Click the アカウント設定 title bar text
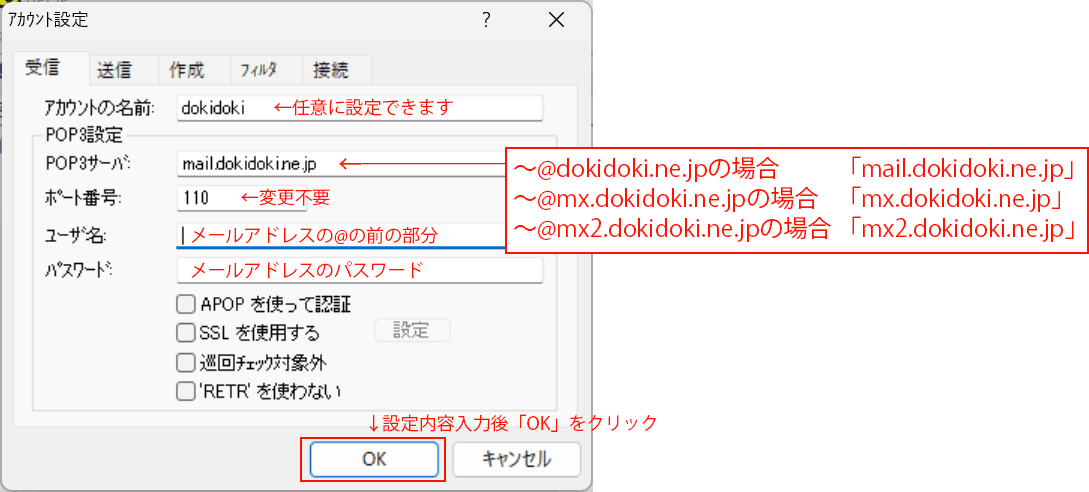This screenshot has width=1089, height=492. click(47, 20)
